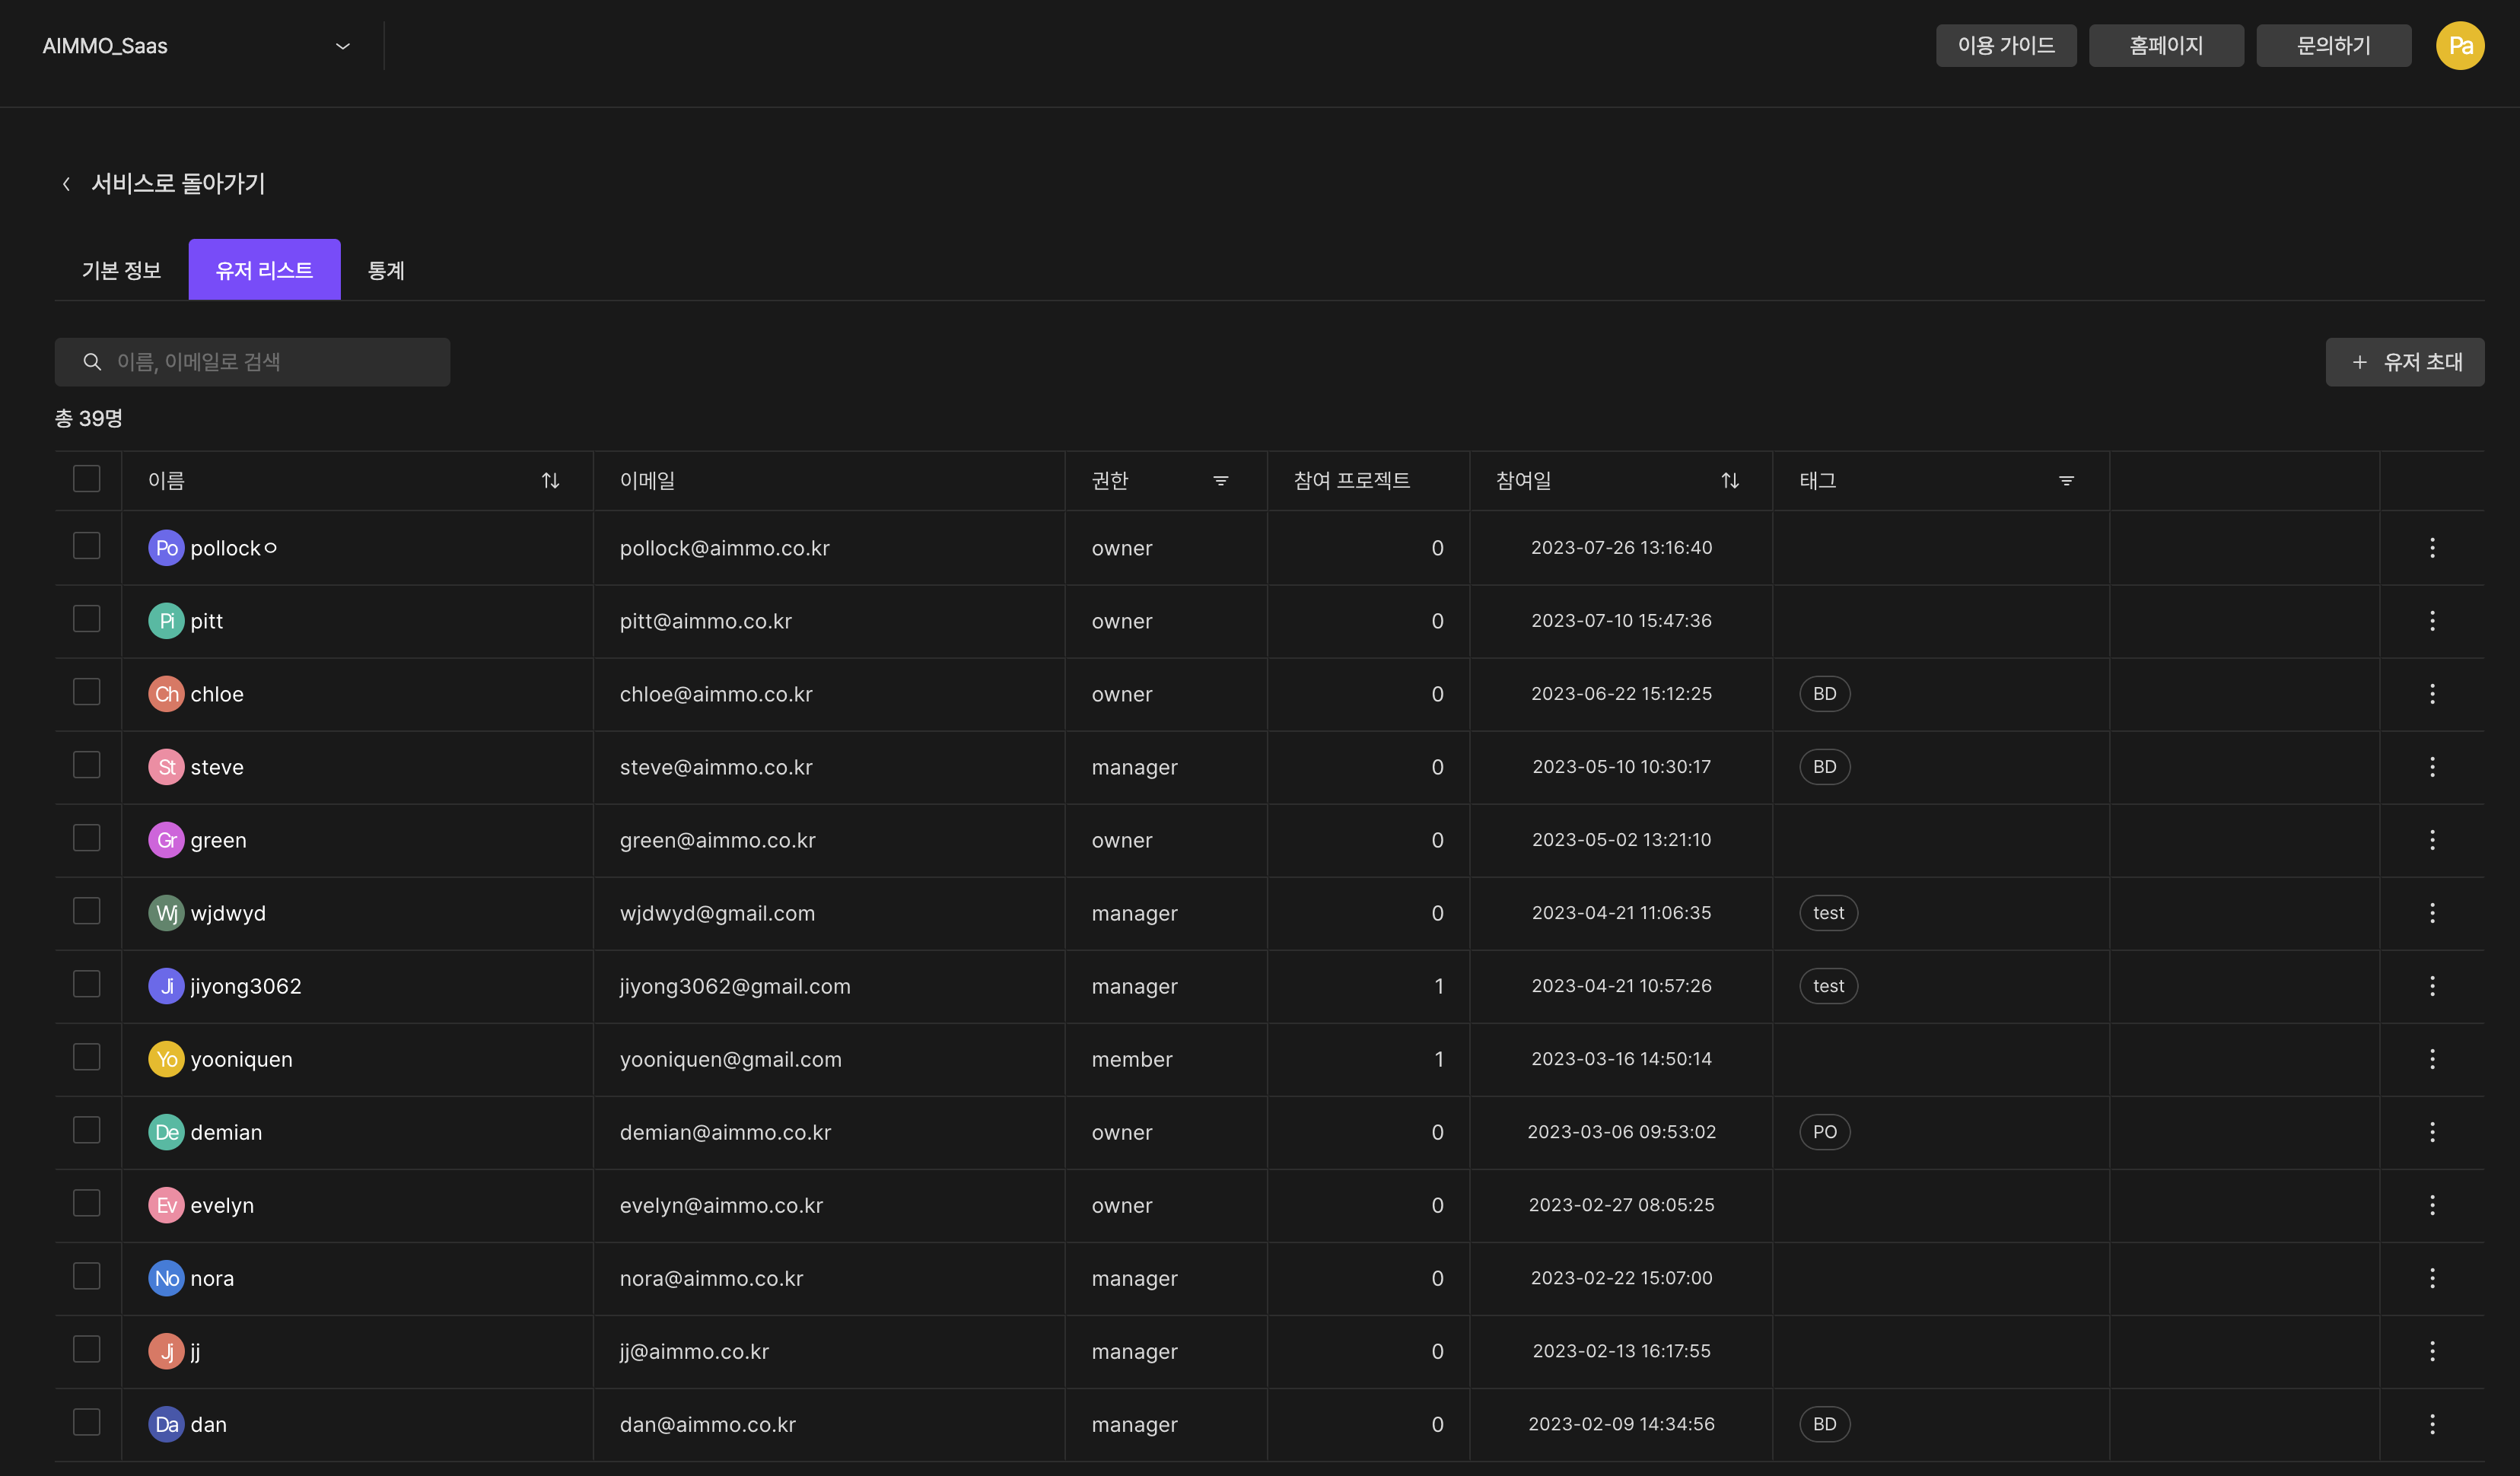The image size is (2520, 1476).
Task: Open the more options menu for evelyn
Action: click(x=2432, y=1204)
